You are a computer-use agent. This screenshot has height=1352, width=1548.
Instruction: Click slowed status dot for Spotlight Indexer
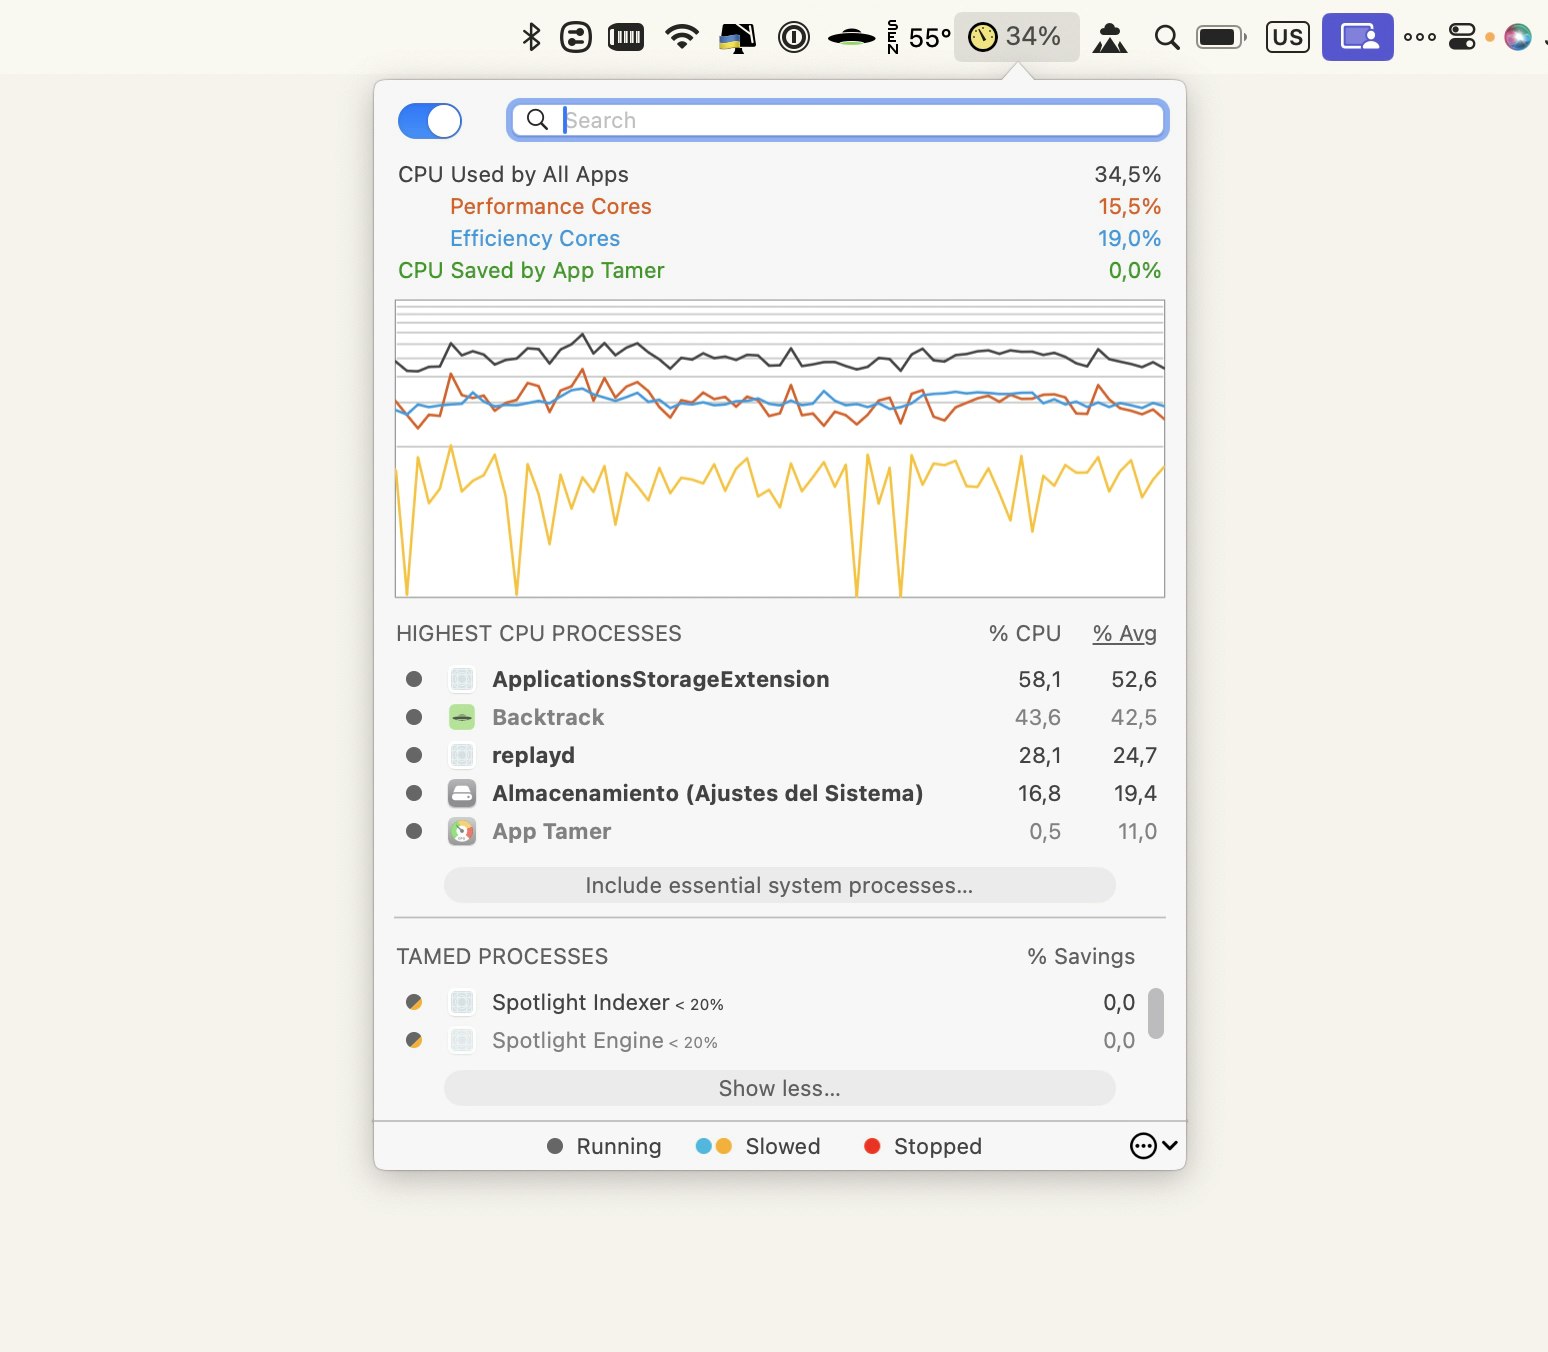click(x=414, y=1003)
